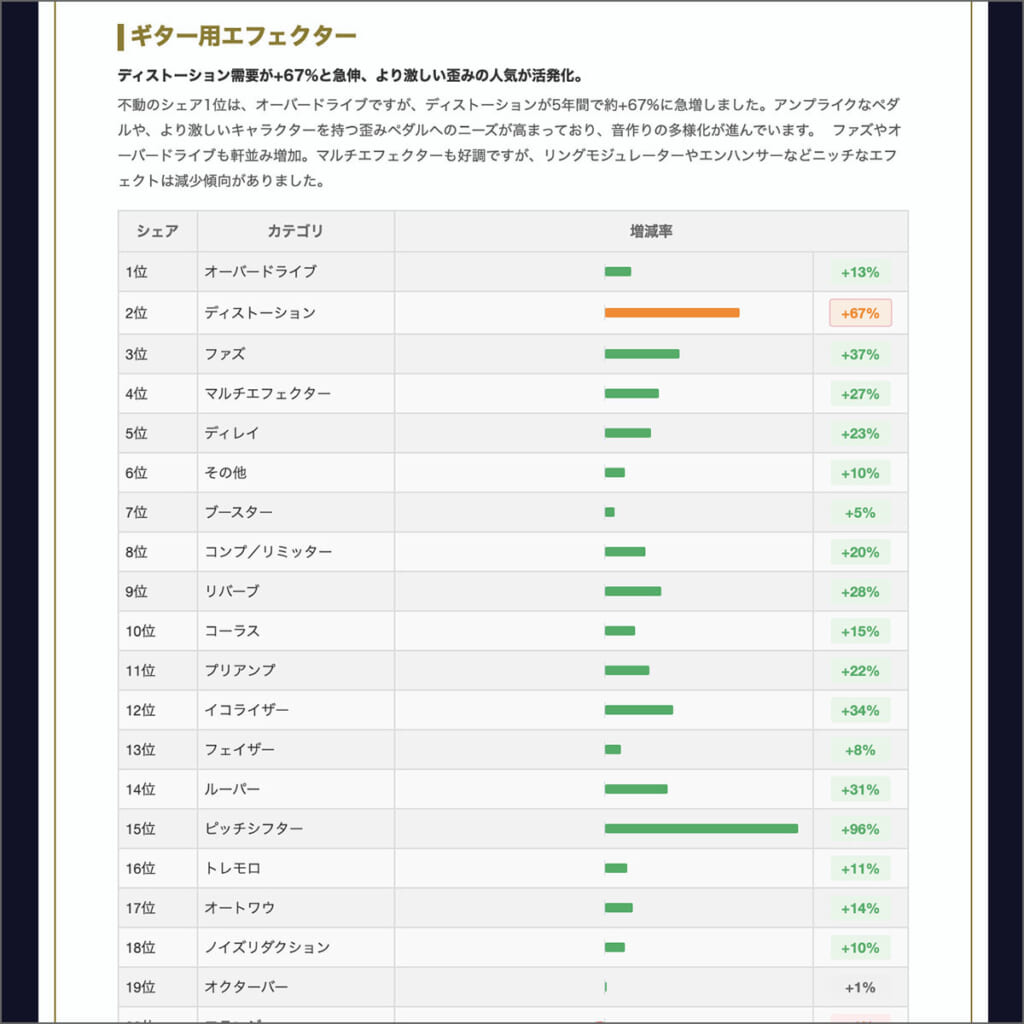
Task: Click the シェア column header
Action: pyautogui.click(x=156, y=231)
